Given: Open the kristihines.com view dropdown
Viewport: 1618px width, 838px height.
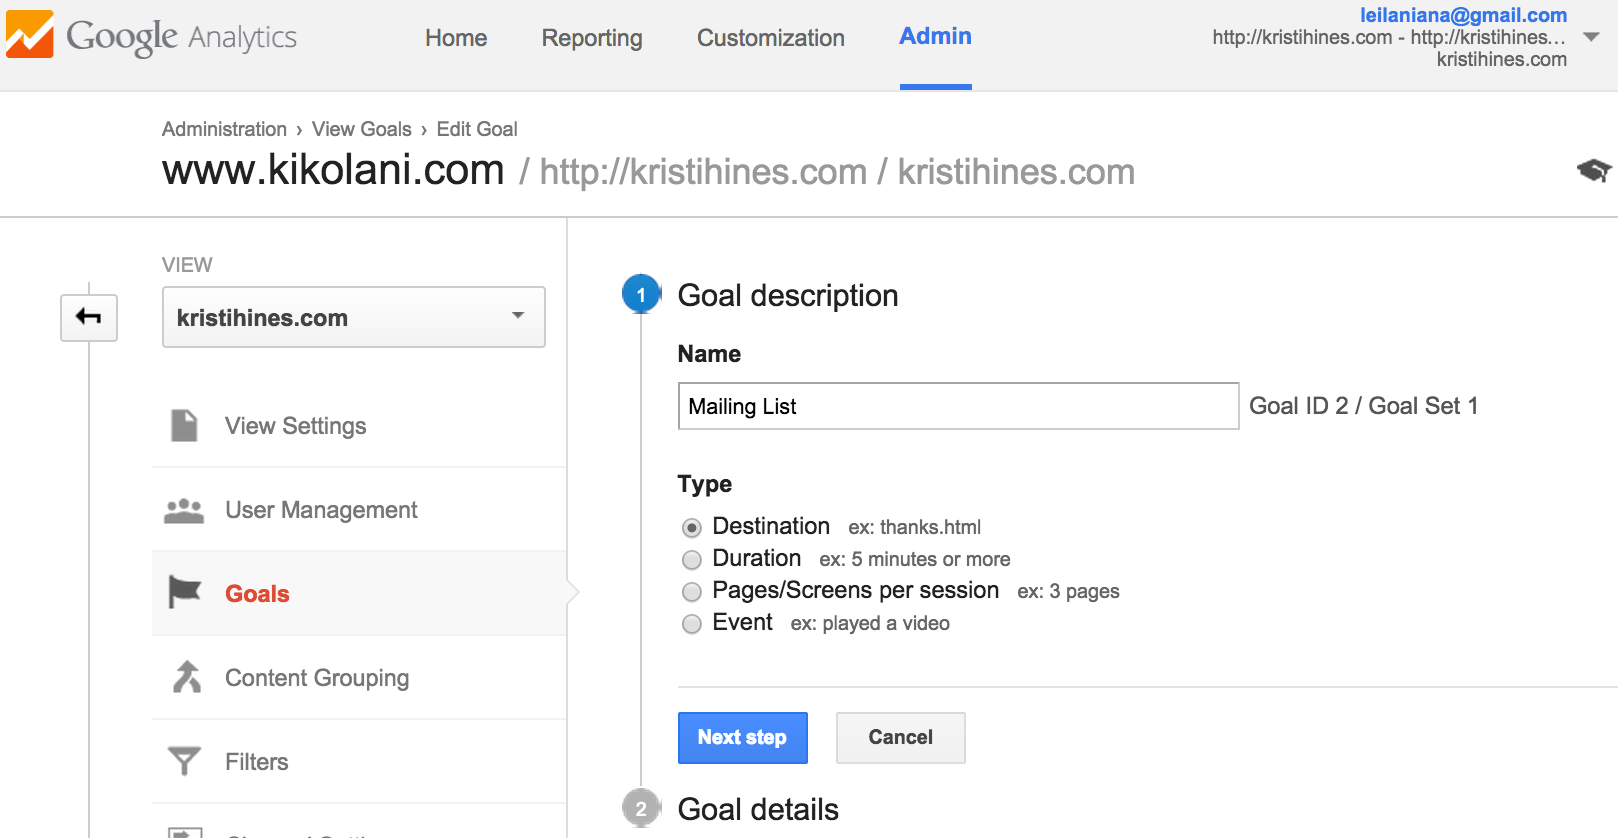Looking at the screenshot, I should point(354,317).
